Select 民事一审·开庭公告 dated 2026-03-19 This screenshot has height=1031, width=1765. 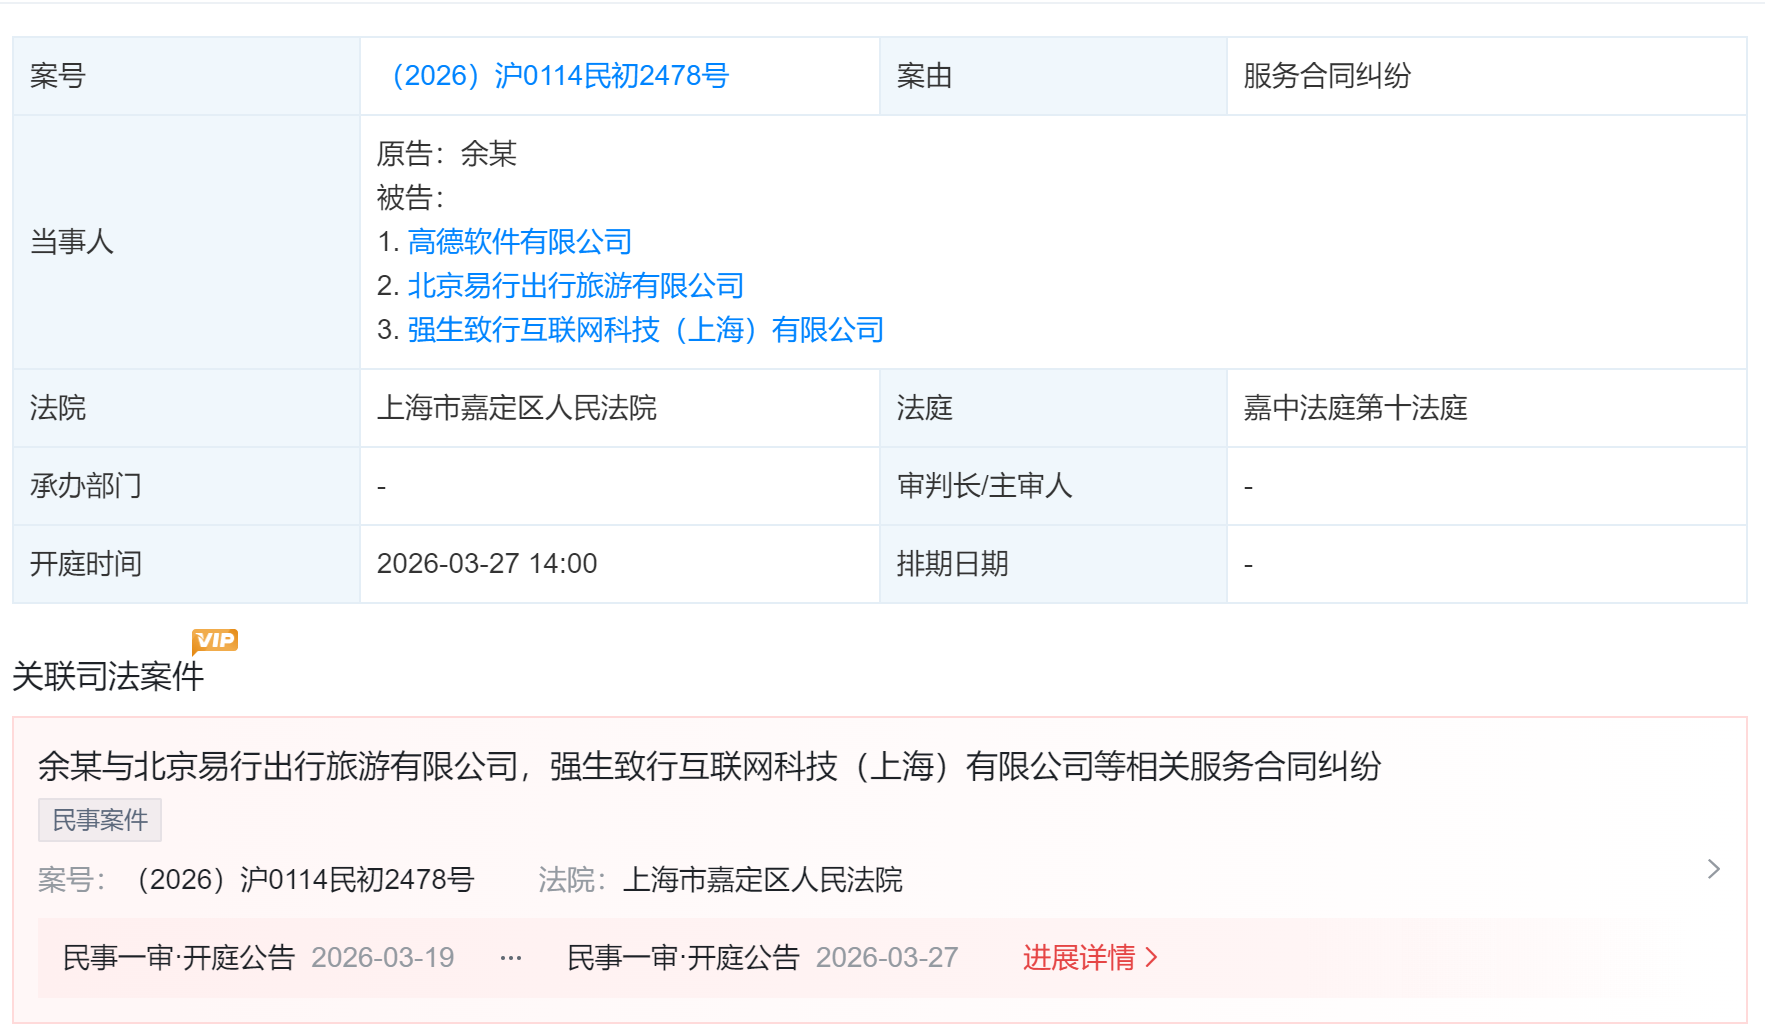click(258, 958)
